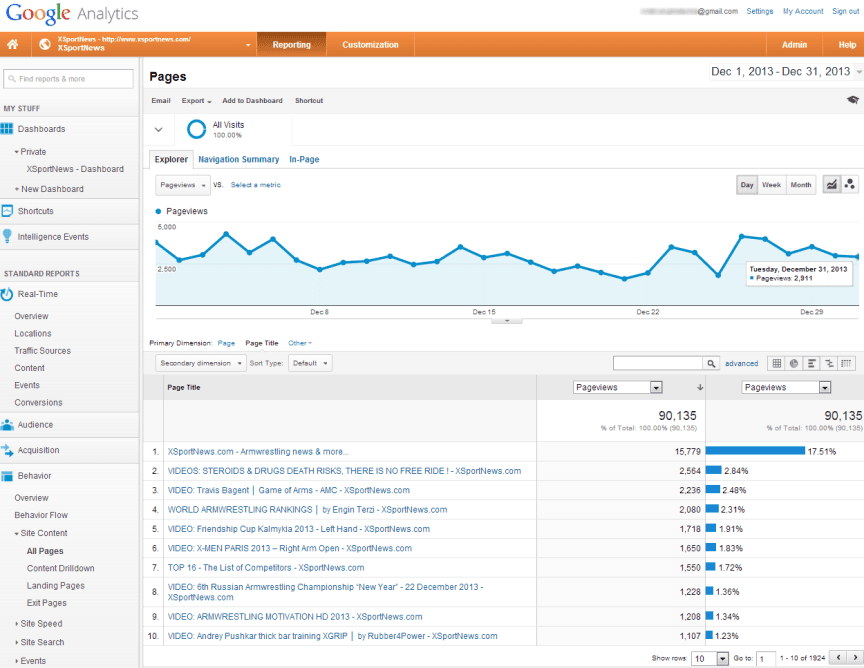Screen dimensions: 864x668
Task: Open the Show rows dropdown
Action: pos(710,658)
